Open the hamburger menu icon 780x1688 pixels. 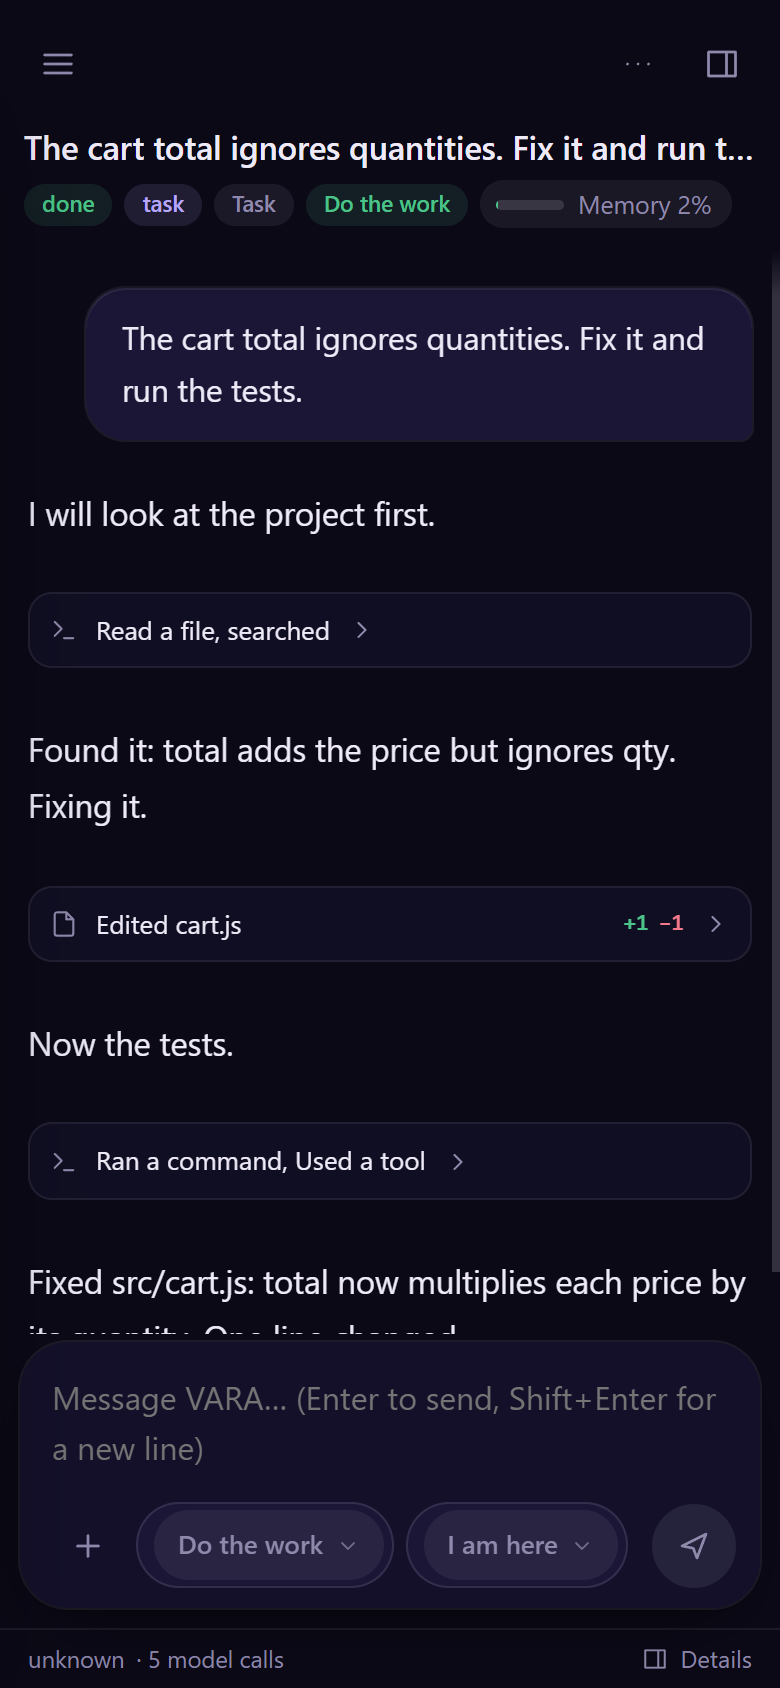coord(58,64)
